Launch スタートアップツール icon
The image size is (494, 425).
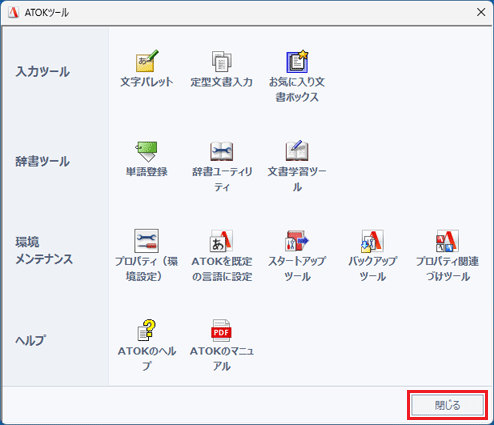[297, 241]
